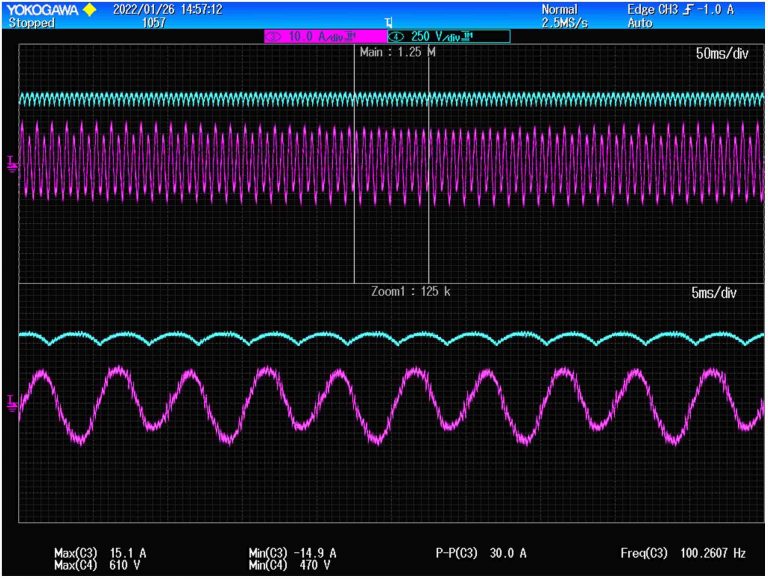Click the Freq(C3) measurement readout
This screenshot has width=768, height=579.
coord(680,552)
